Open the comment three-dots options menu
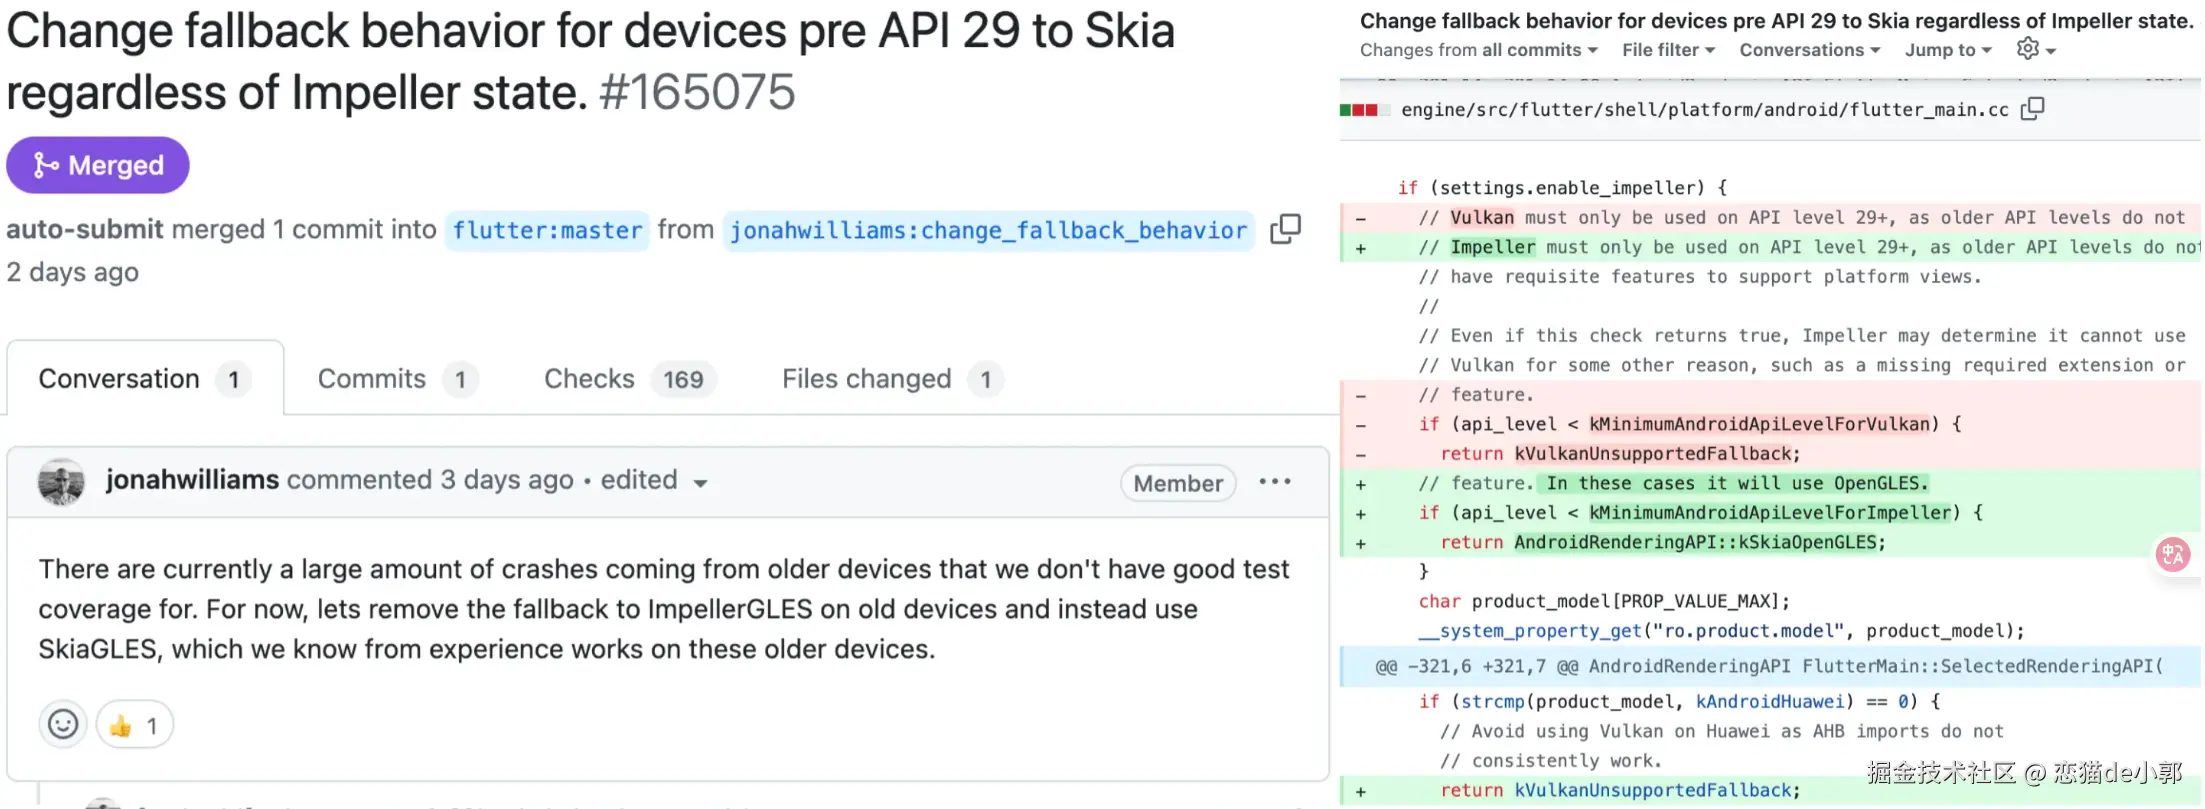 (x=1275, y=482)
